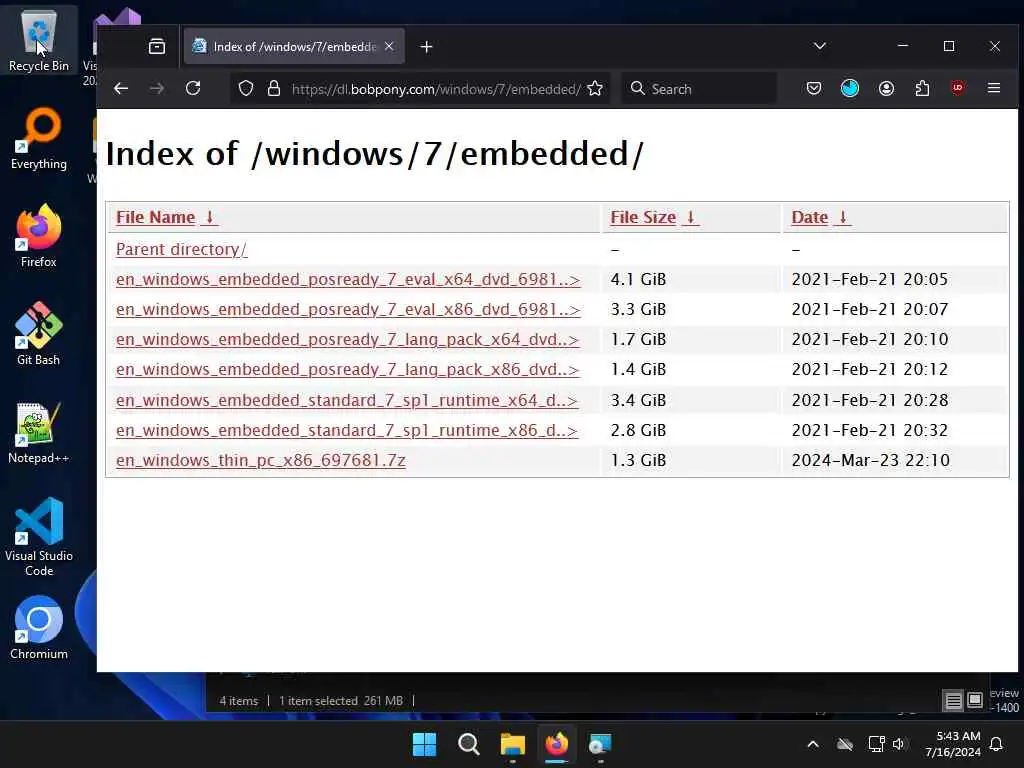Click the blue circular extension icon

pyautogui.click(x=850, y=88)
